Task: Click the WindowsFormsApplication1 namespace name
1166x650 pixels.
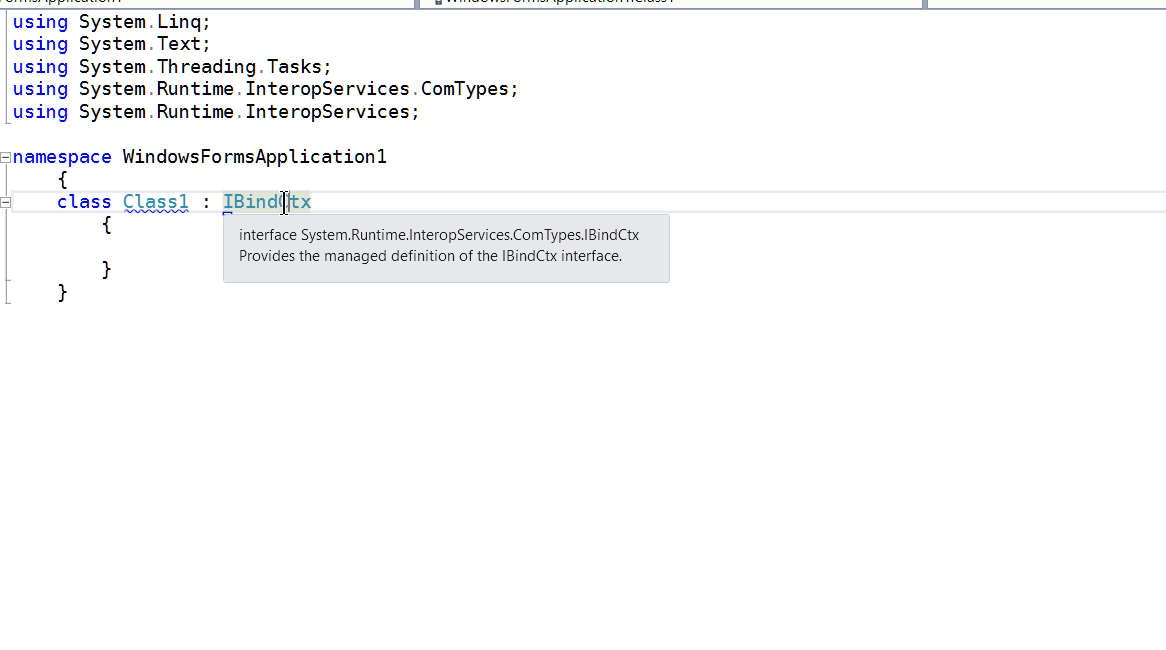Action: tap(253, 156)
